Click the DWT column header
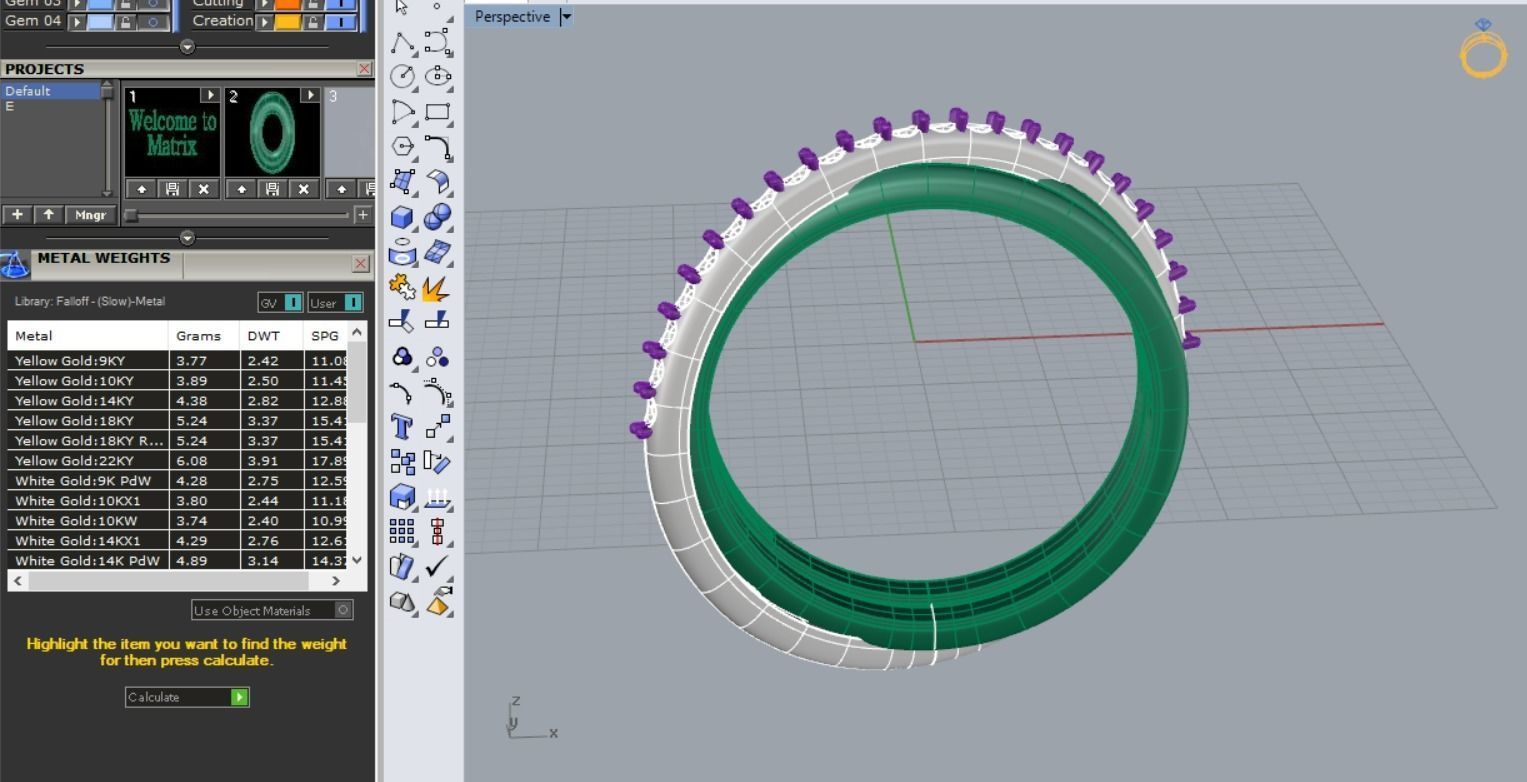Viewport: 1527px width, 782px height. point(271,335)
